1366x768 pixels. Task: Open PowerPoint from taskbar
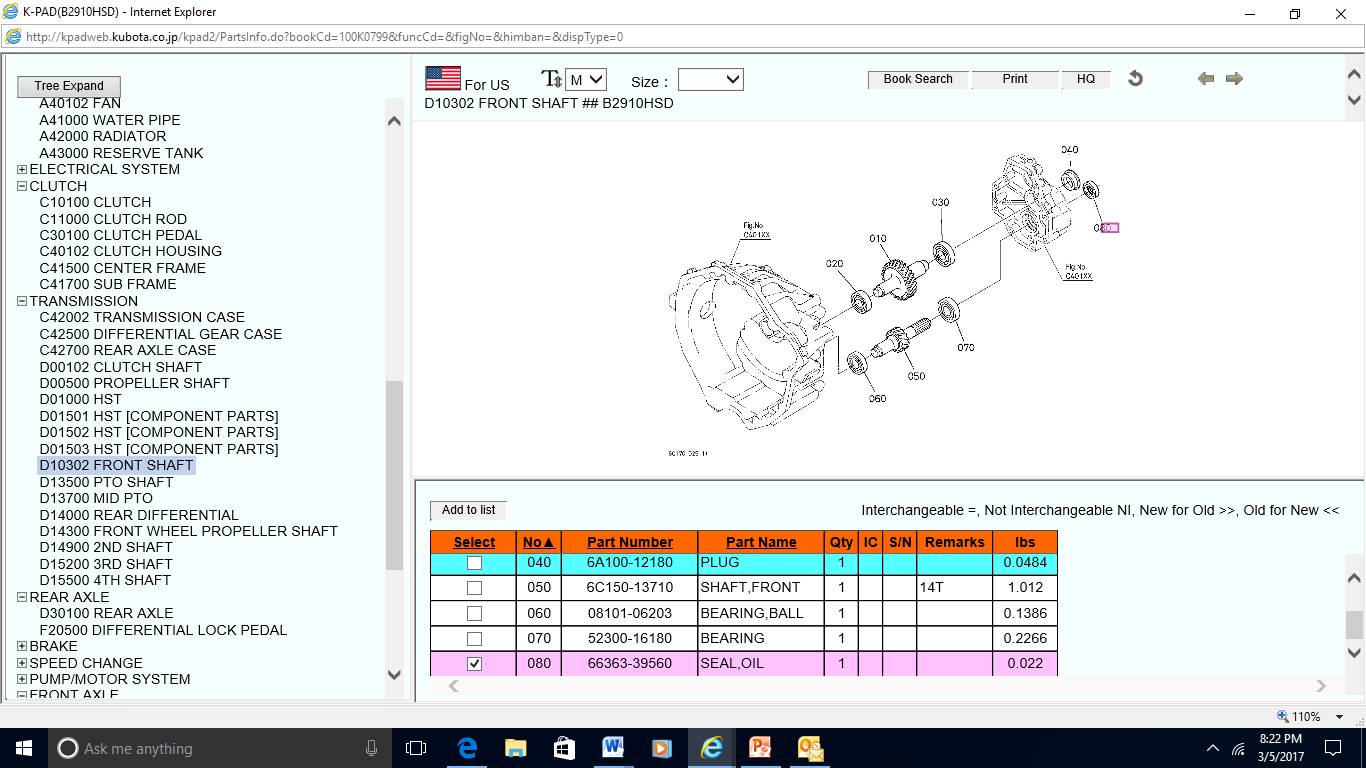pyautogui.click(x=760, y=748)
